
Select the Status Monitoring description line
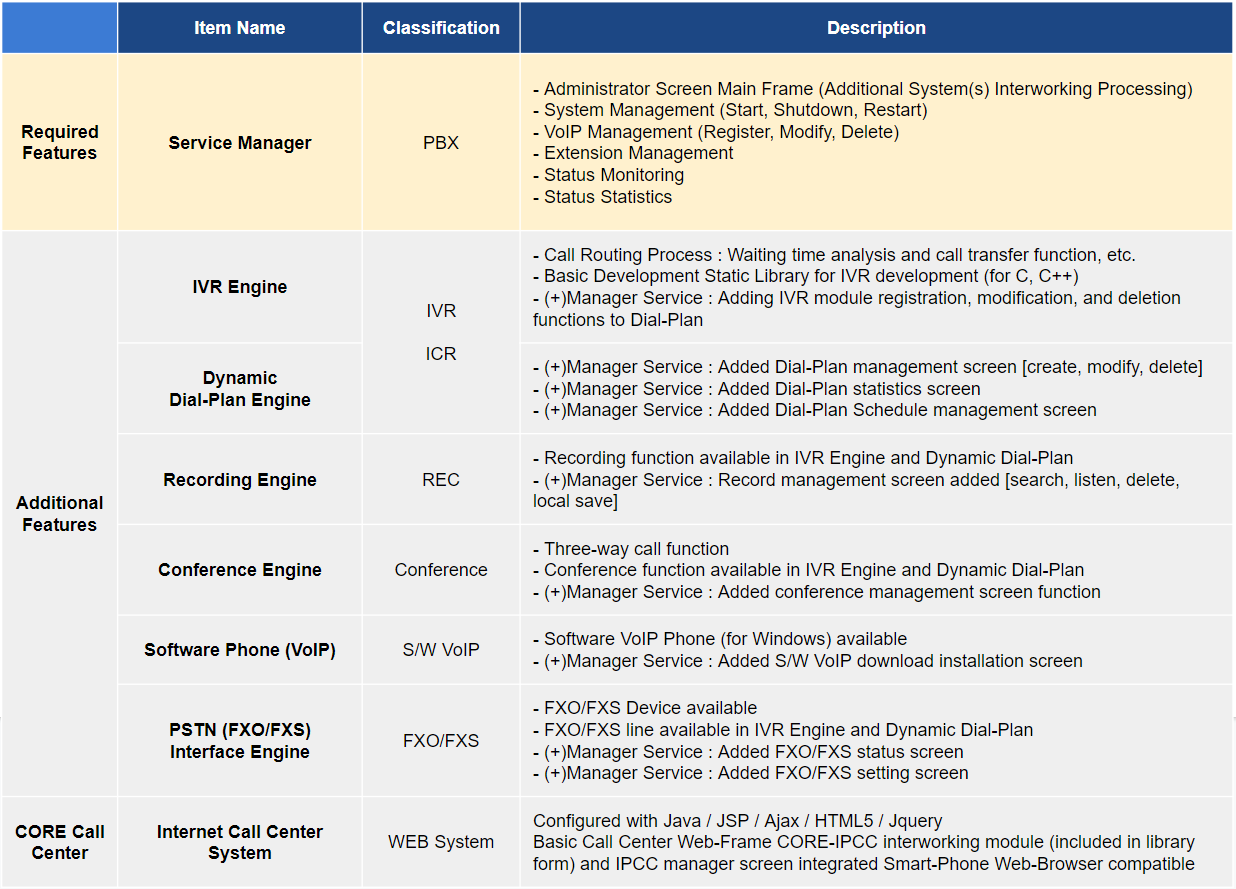point(613,175)
